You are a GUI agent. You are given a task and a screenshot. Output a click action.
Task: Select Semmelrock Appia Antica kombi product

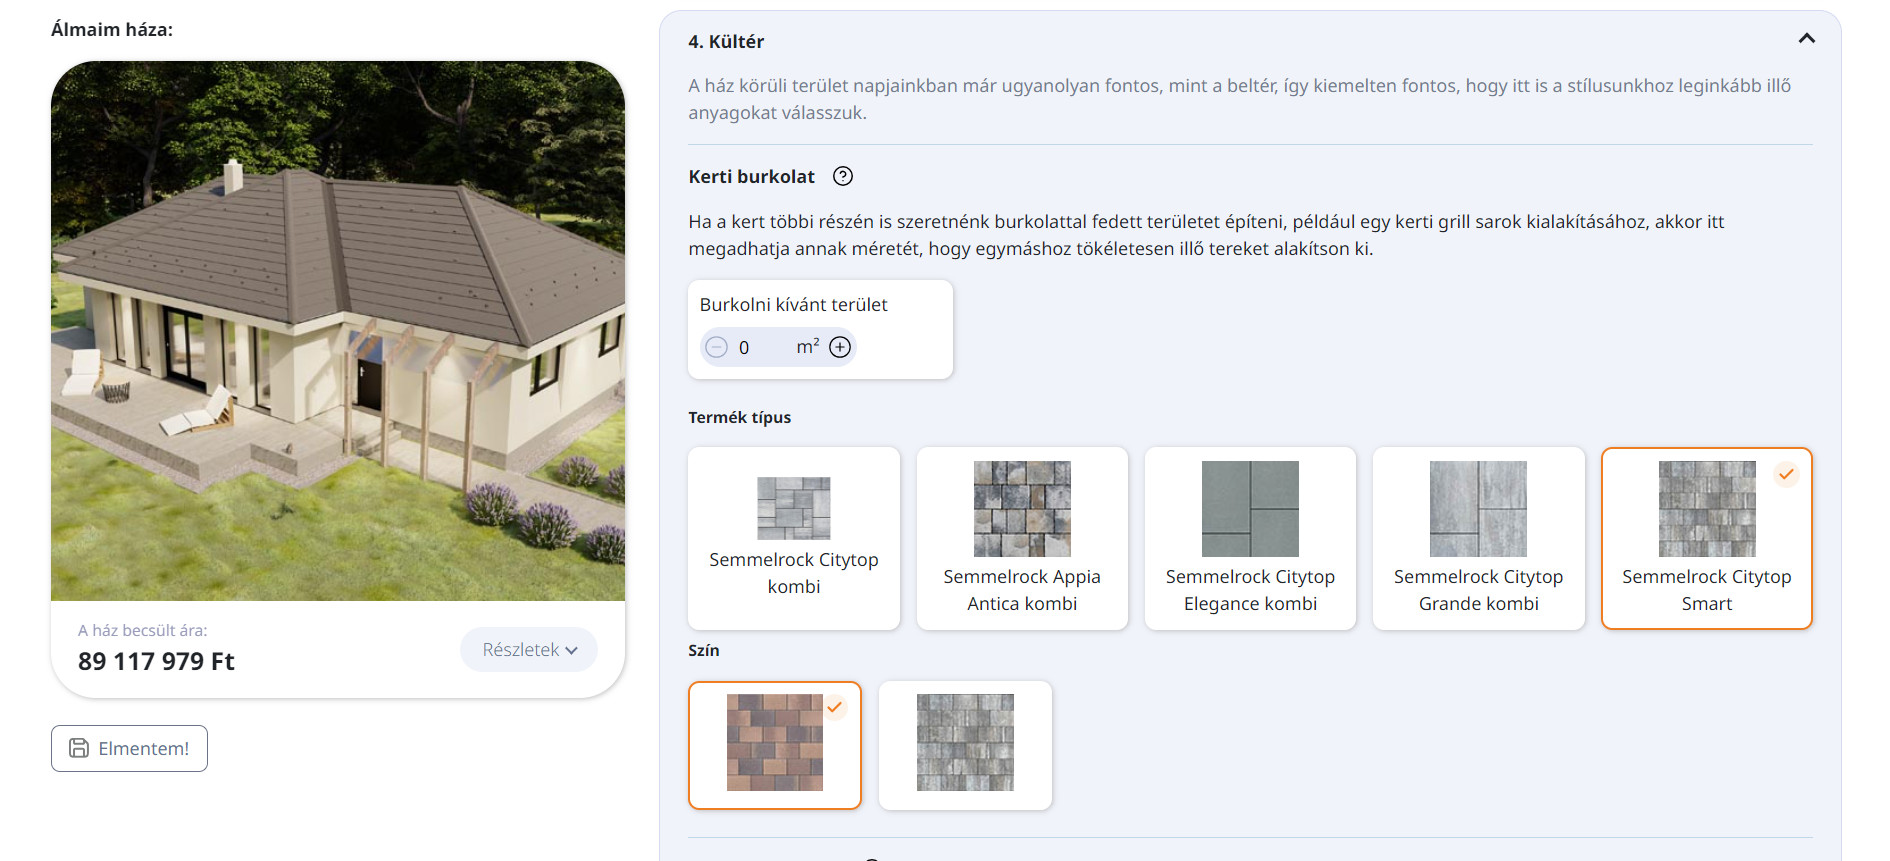[x=1022, y=538]
